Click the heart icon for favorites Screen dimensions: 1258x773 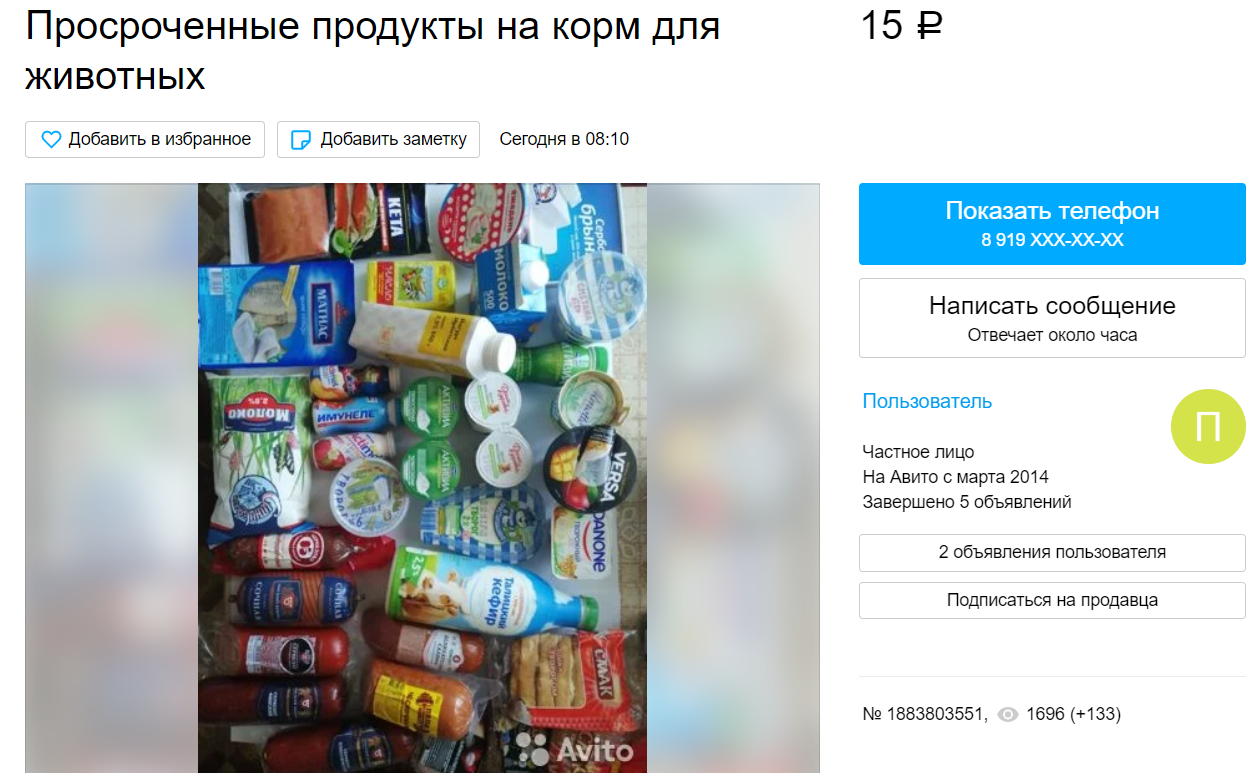click(x=51, y=140)
